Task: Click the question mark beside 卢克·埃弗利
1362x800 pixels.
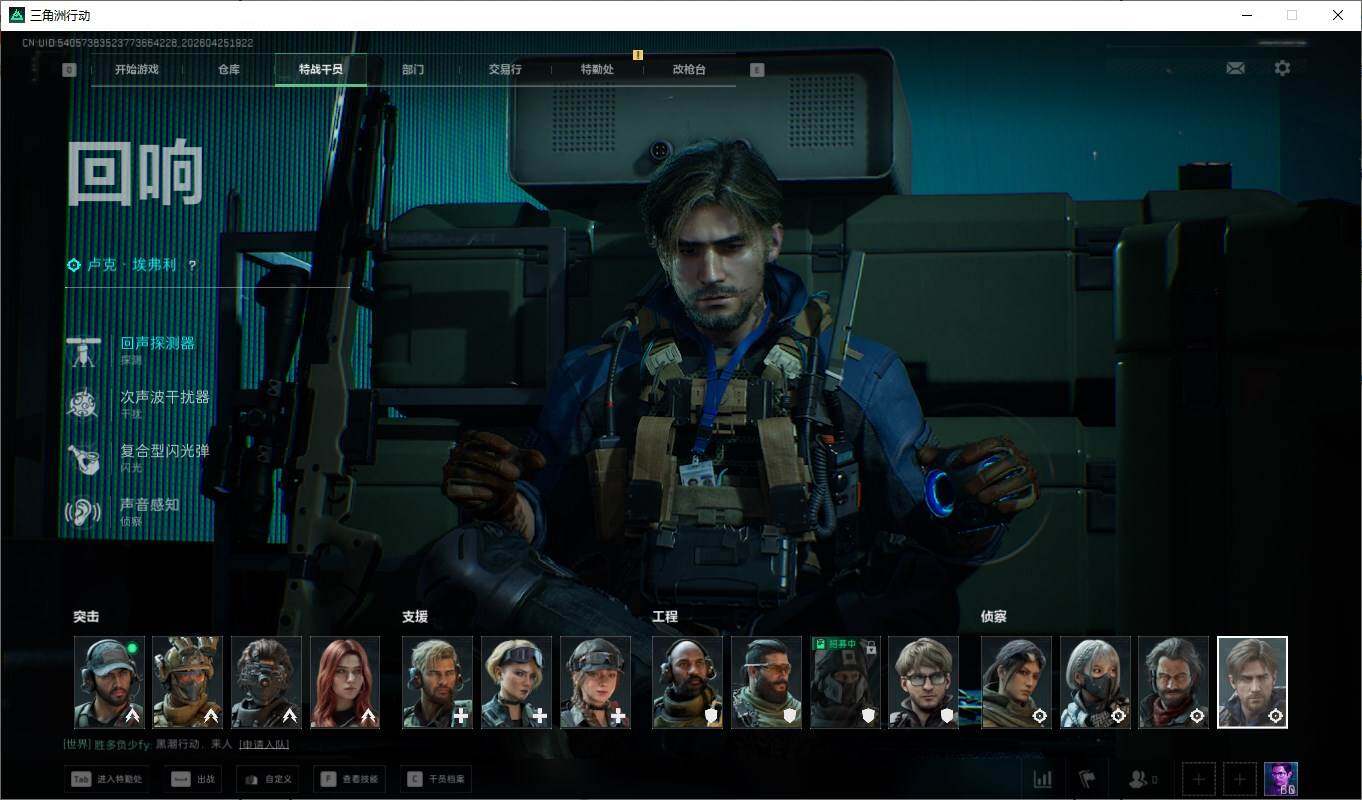Action: click(193, 266)
